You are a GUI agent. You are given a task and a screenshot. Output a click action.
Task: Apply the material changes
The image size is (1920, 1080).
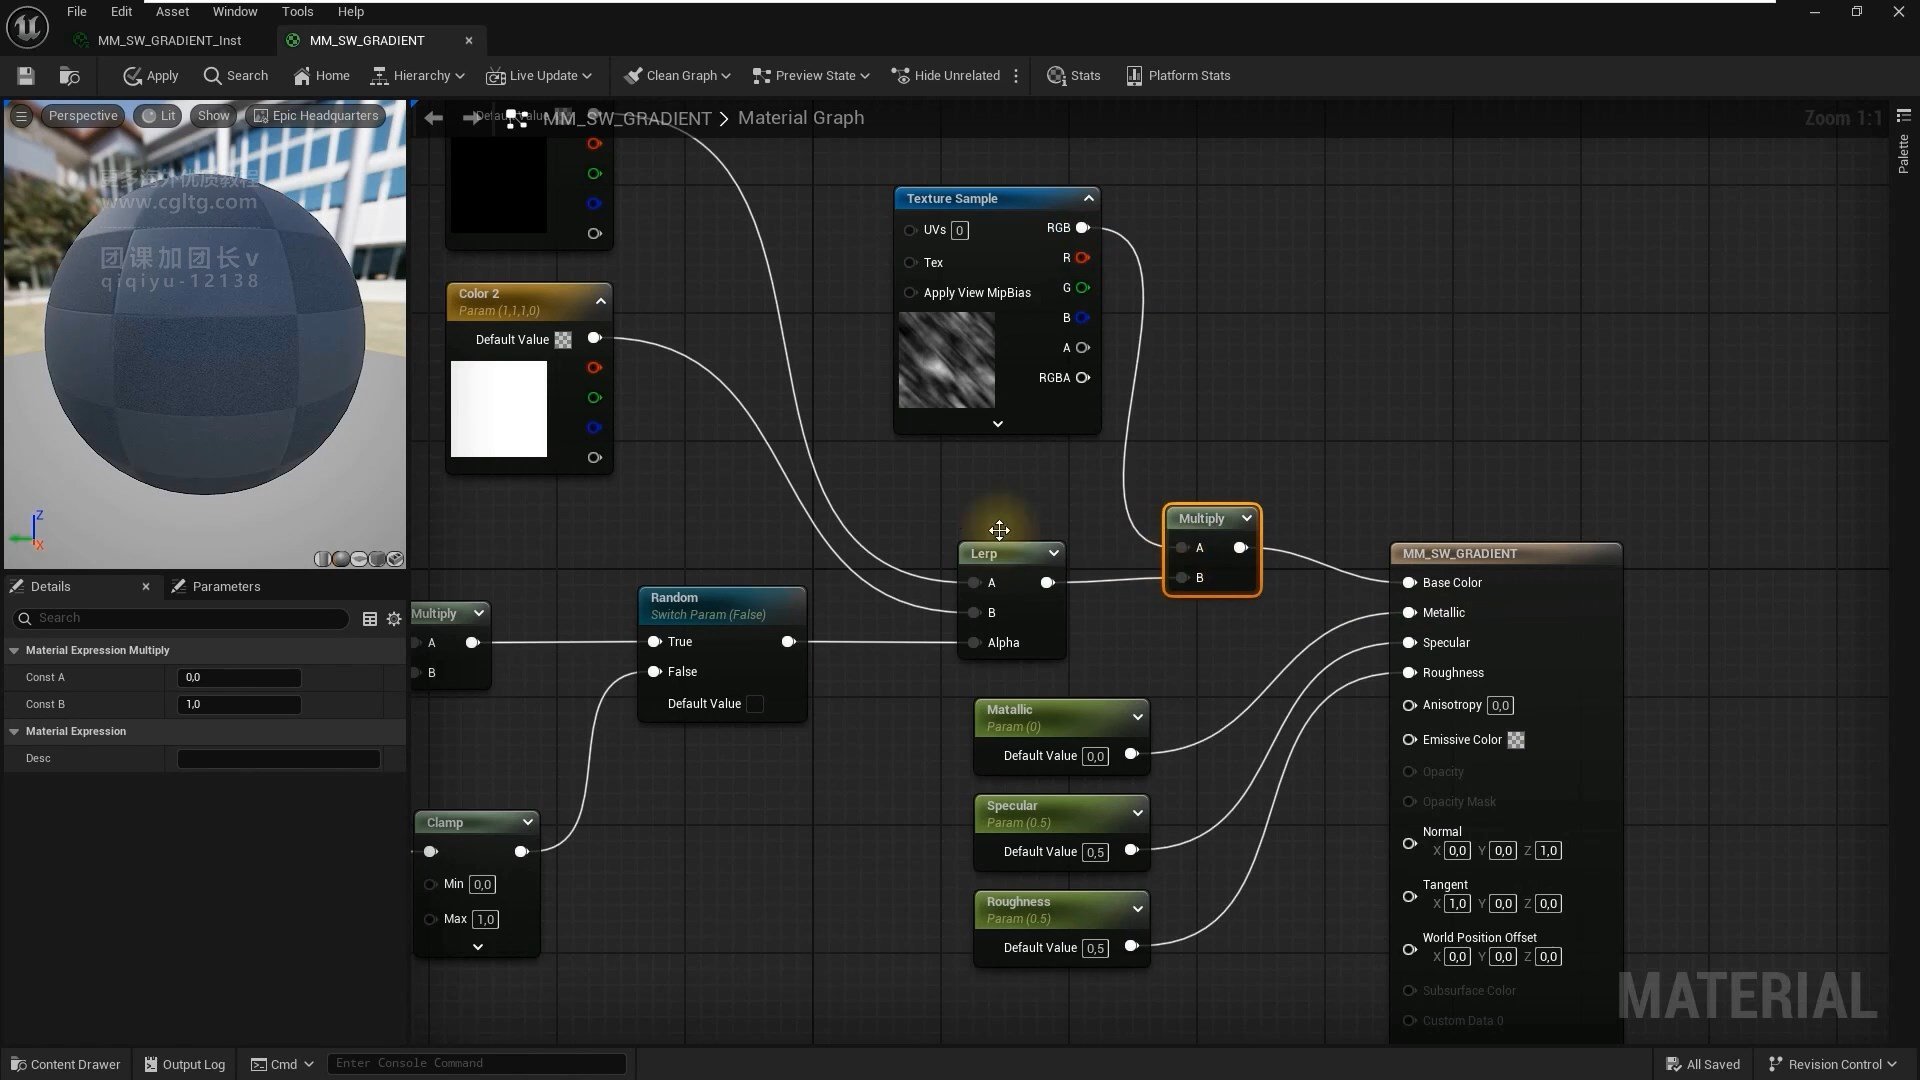[x=150, y=76]
